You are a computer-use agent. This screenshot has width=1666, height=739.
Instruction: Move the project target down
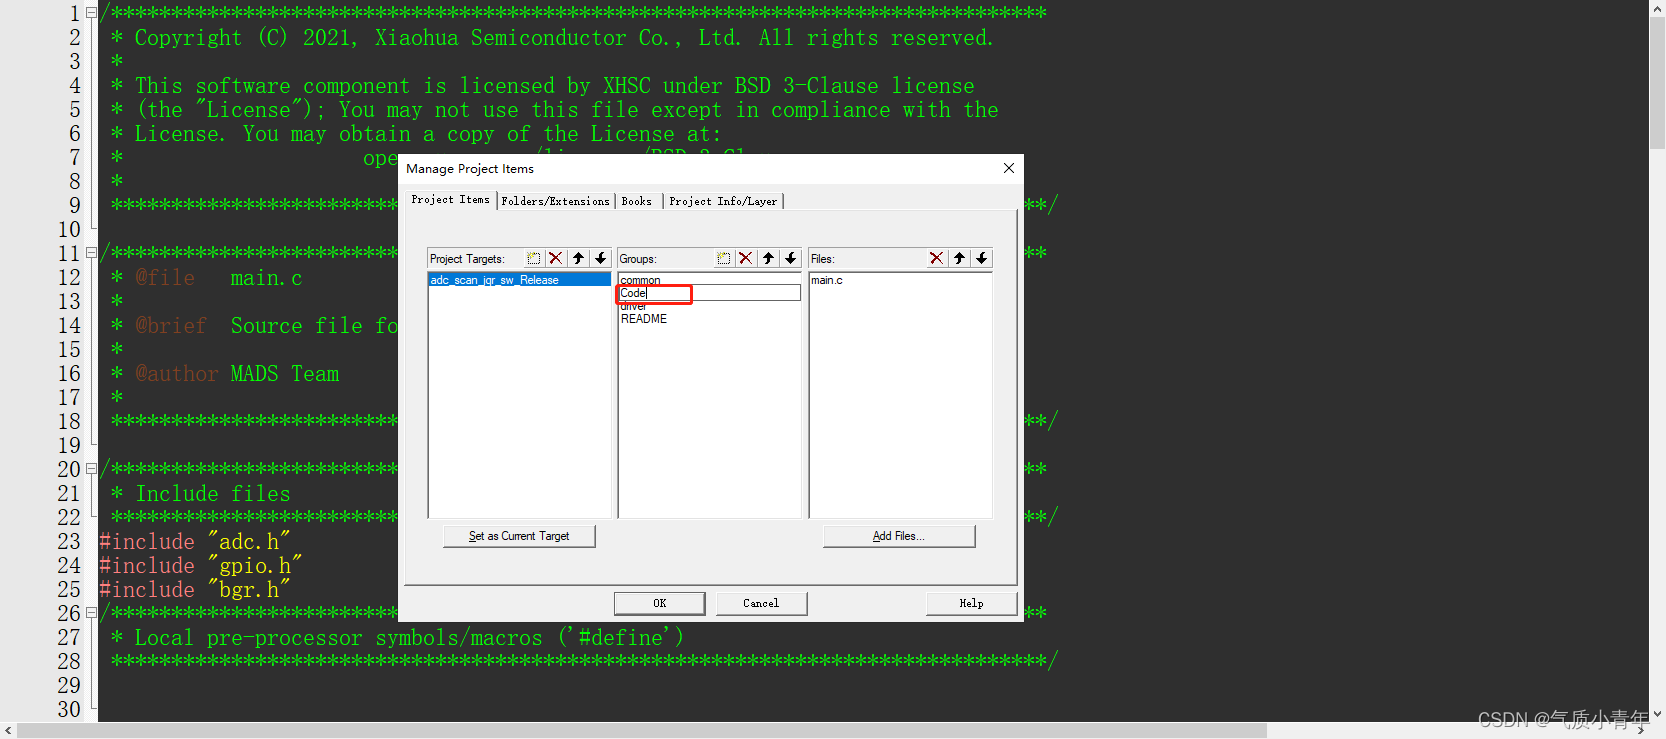601,258
